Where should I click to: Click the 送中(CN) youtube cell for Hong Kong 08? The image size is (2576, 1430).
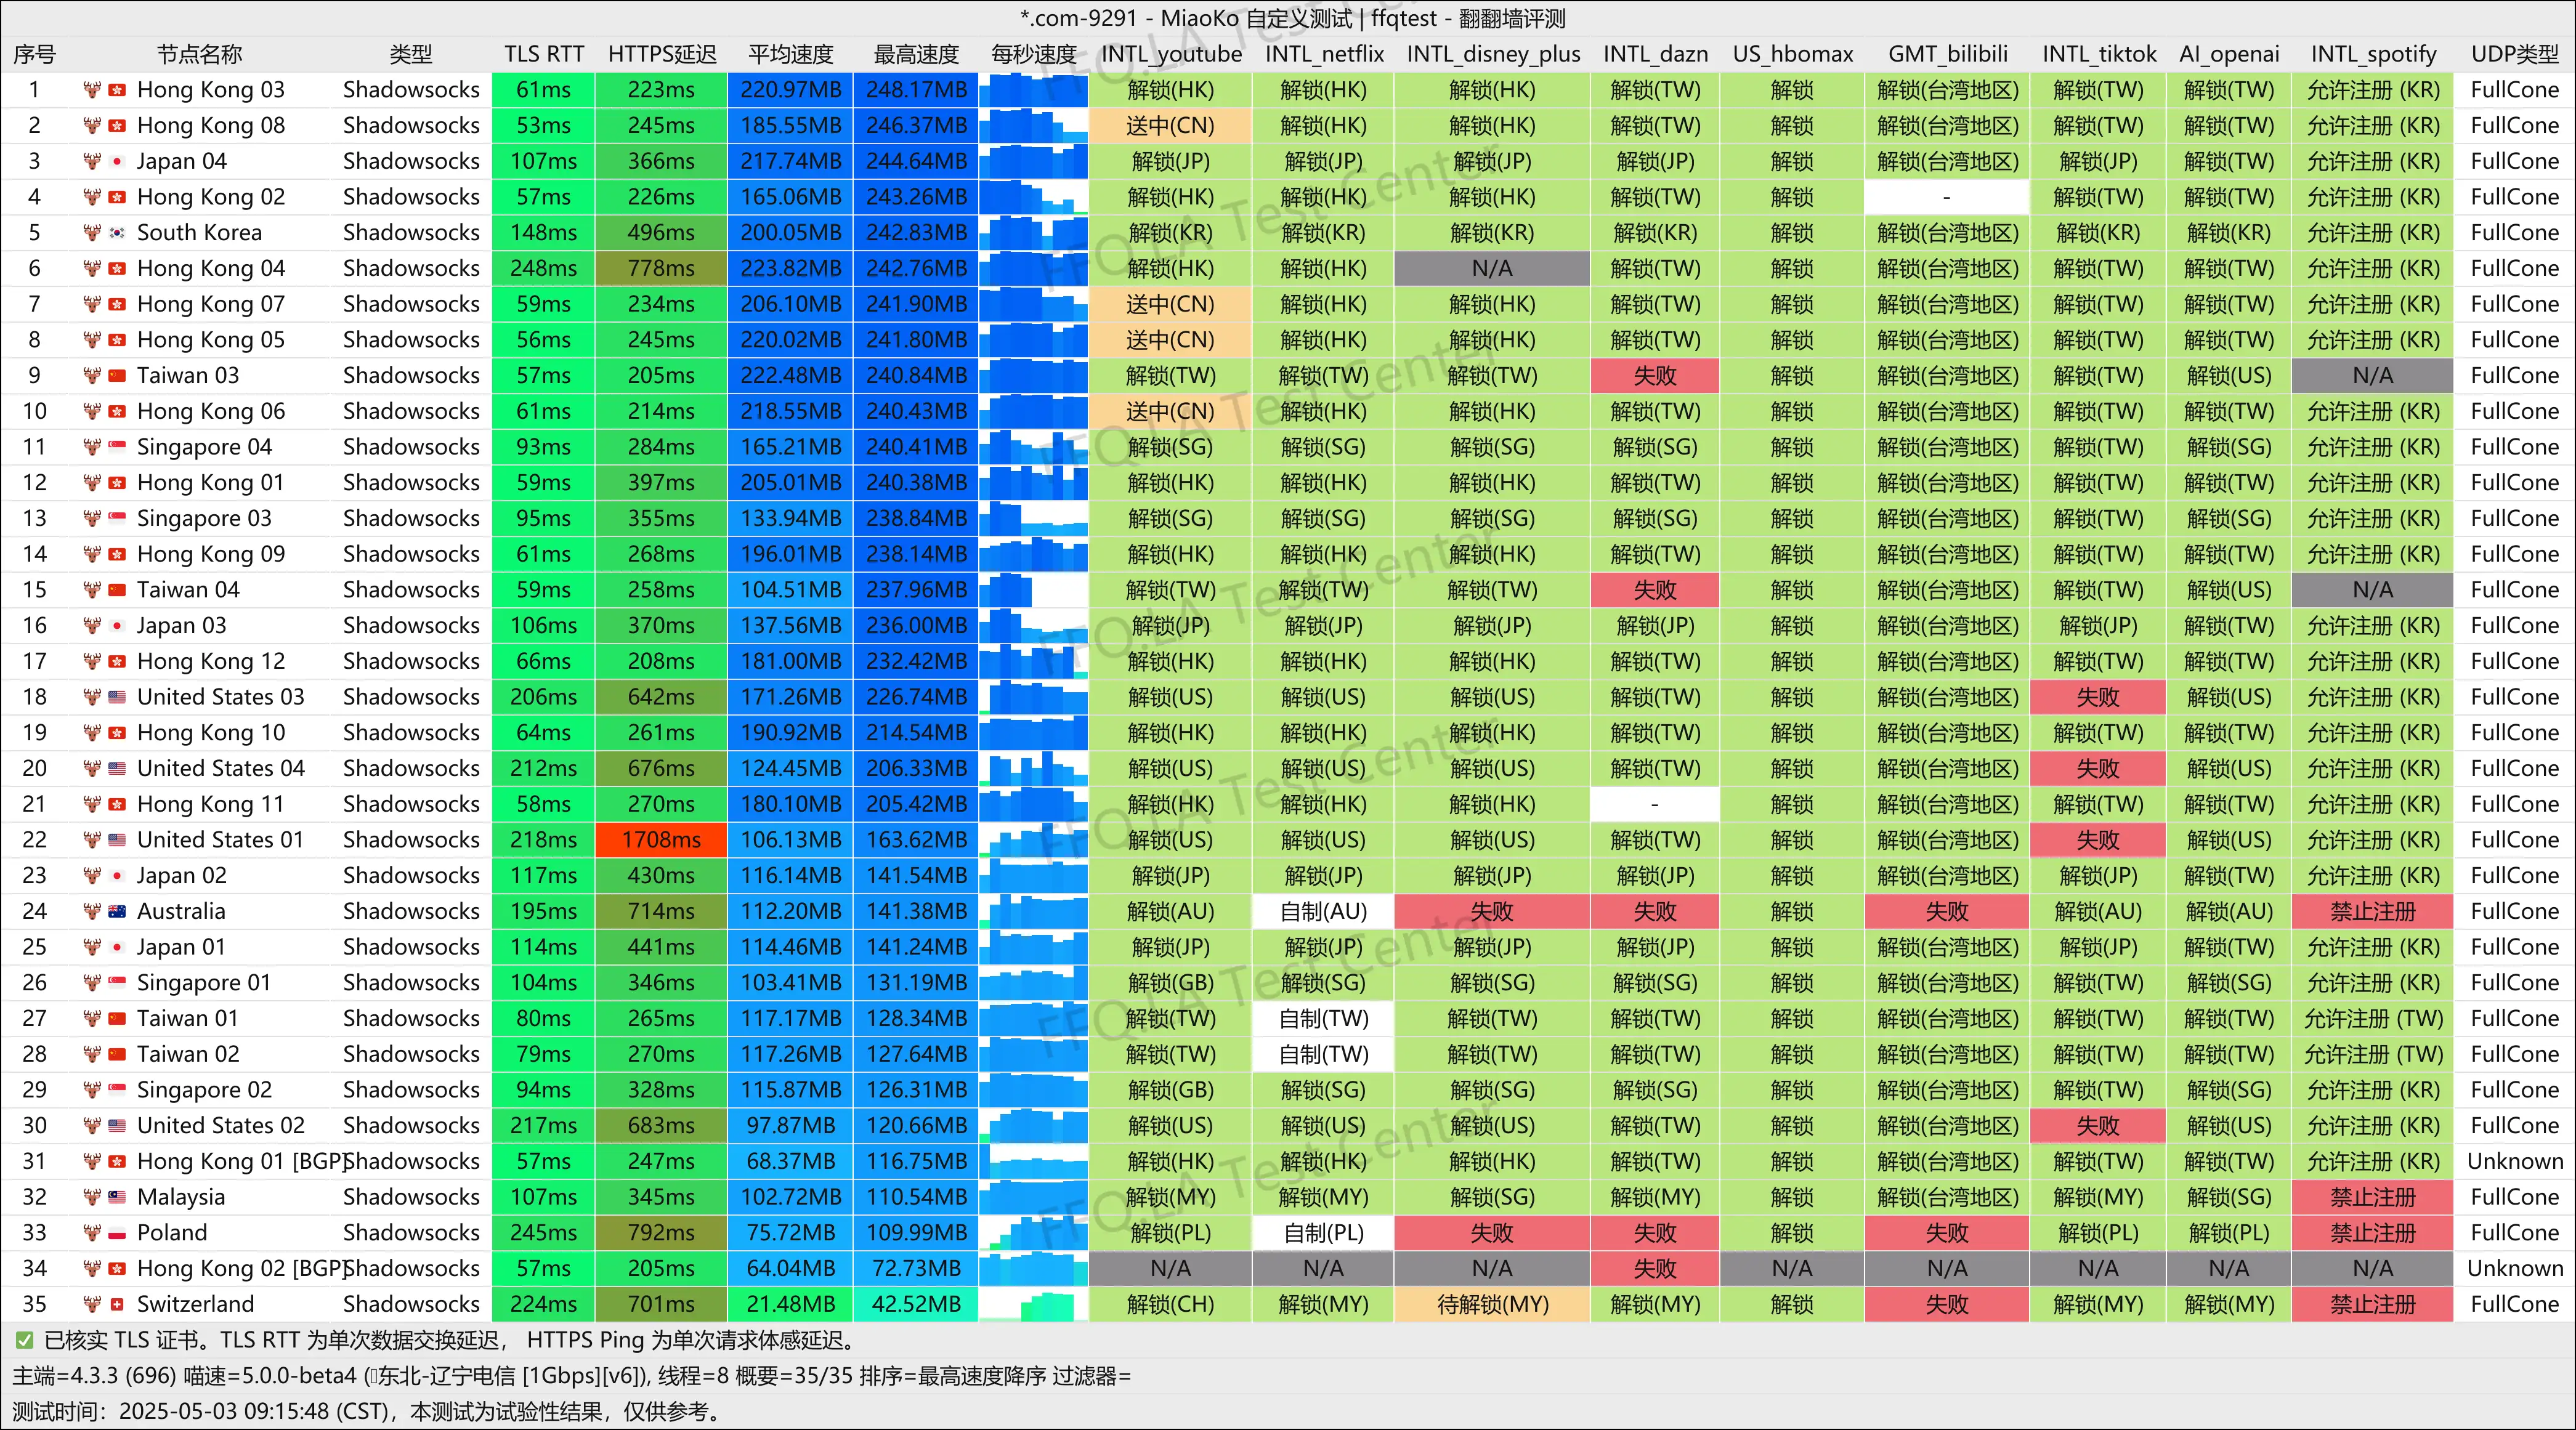click(x=1170, y=126)
